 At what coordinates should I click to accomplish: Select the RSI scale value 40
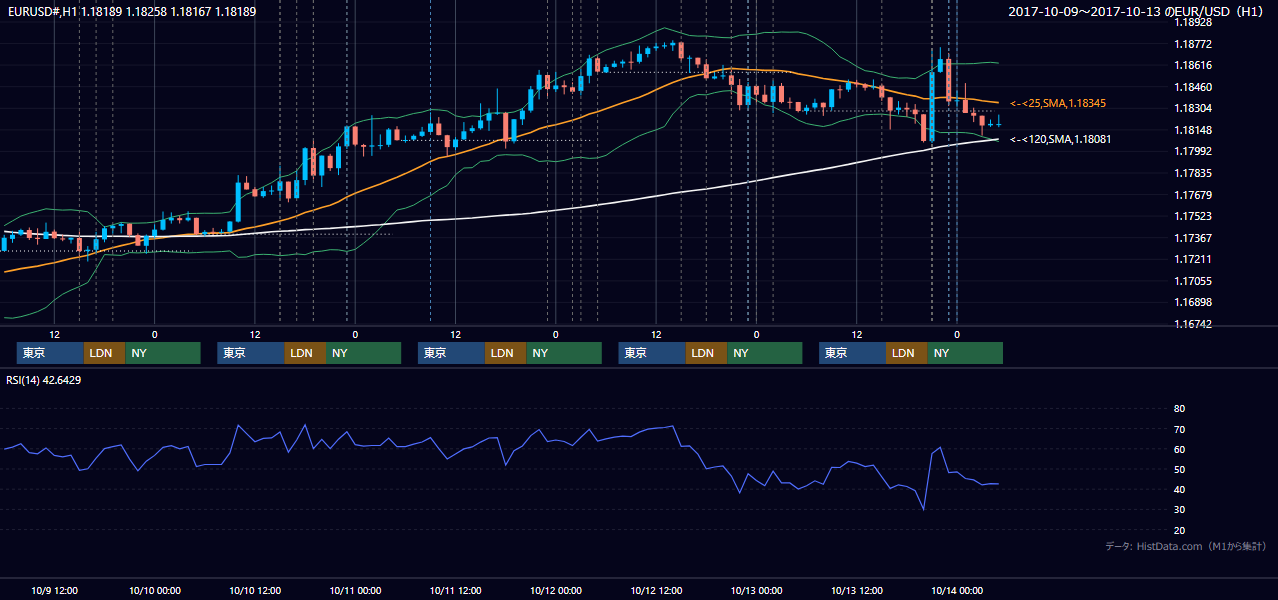[x=1180, y=489]
